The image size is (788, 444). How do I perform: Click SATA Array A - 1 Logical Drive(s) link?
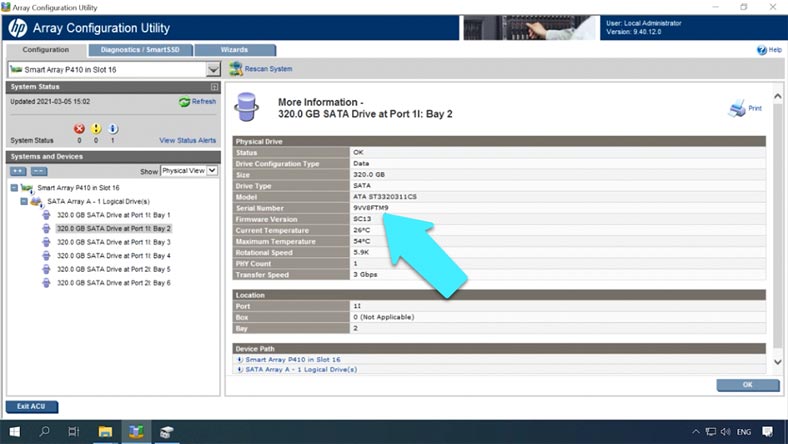coord(301,369)
